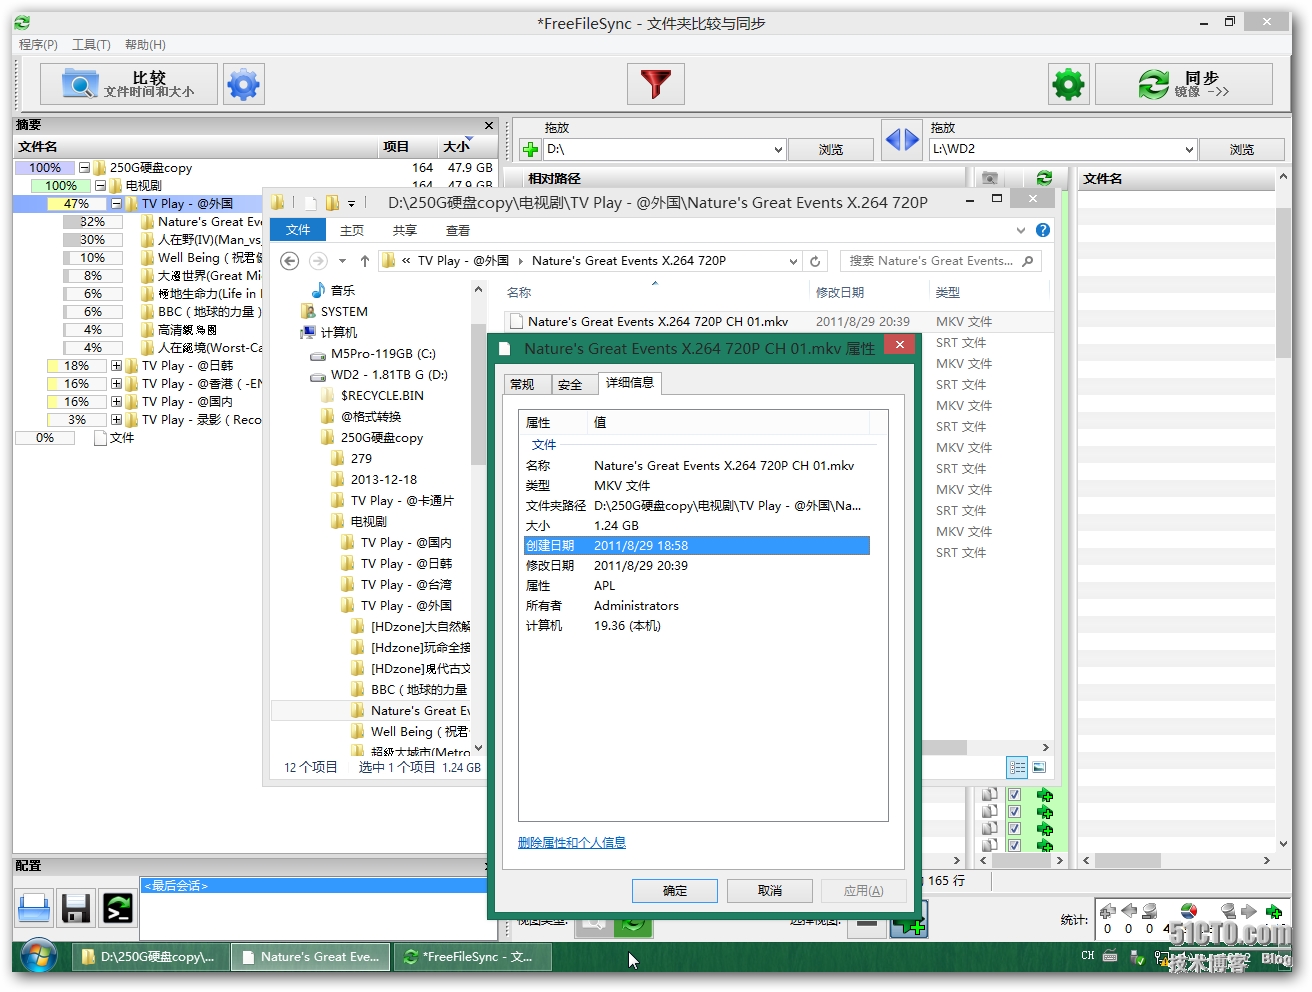
Task: Click green plus view-filter button at bottom
Action: [x=909, y=918]
